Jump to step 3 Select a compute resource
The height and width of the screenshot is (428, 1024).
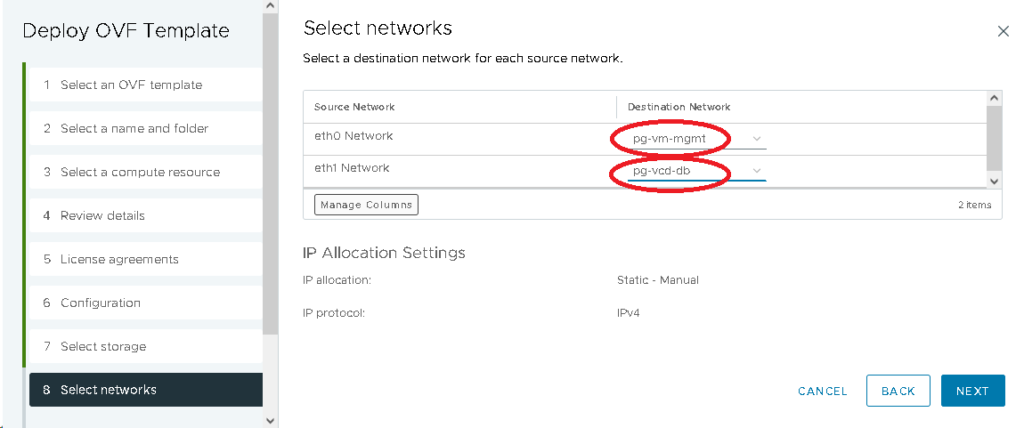pos(140,172)
